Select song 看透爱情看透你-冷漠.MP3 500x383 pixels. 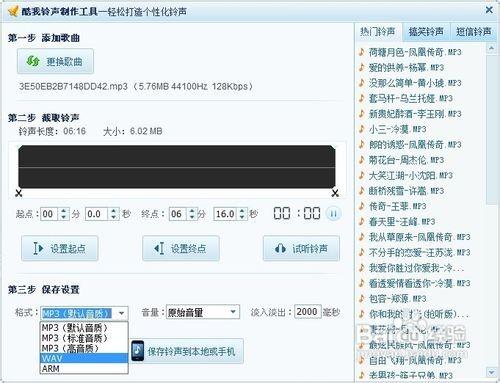point(419,283)
